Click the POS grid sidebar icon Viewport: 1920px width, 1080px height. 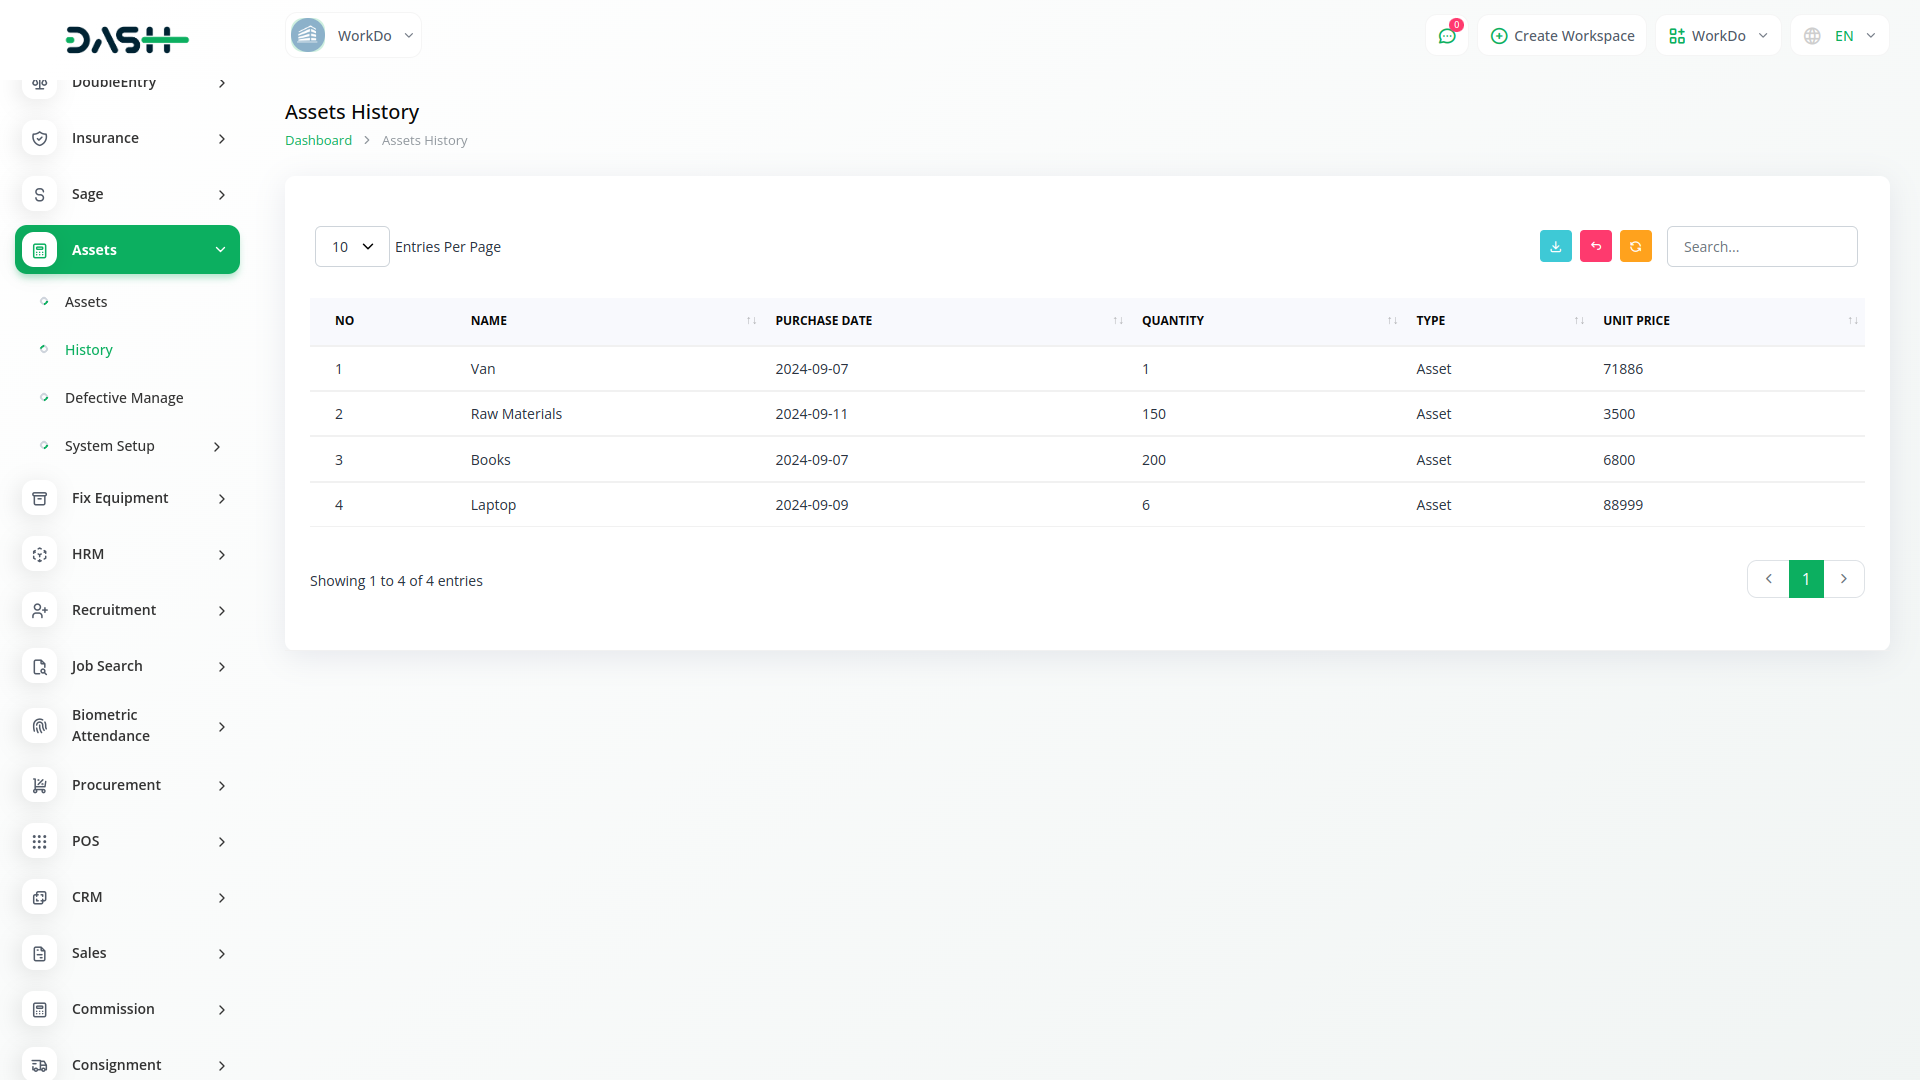39,841
